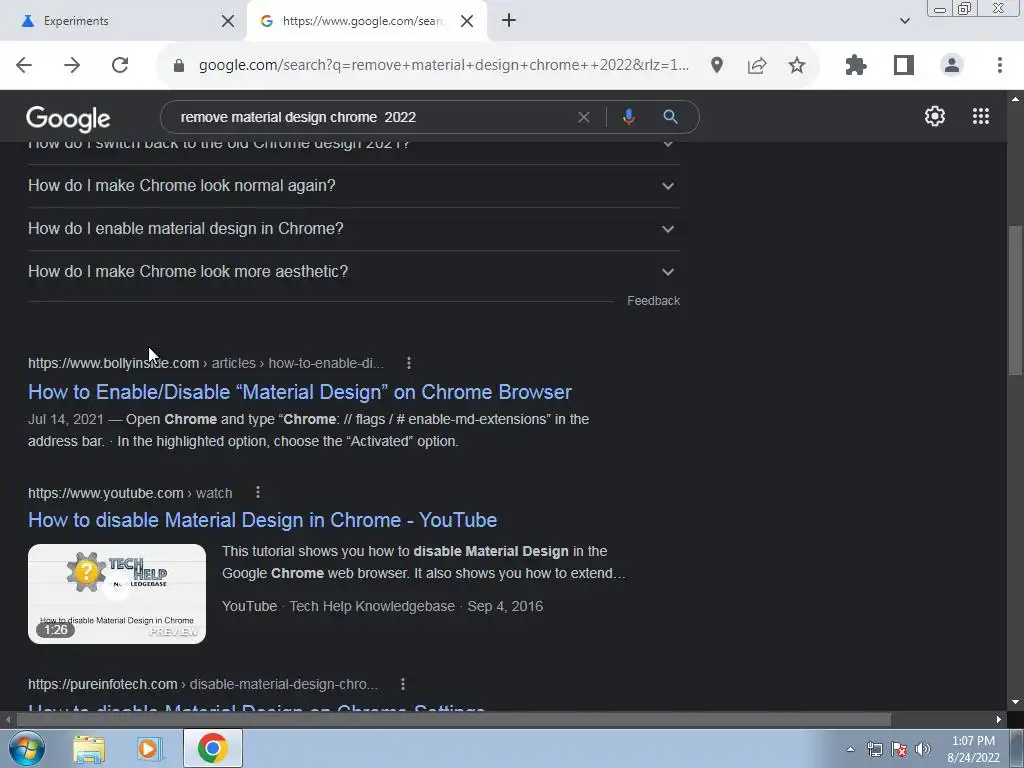Screen dimensions: 1024x768
Task: Open the Chrome profile avatar
Action: pyautogui.click(x=952, y=65)
